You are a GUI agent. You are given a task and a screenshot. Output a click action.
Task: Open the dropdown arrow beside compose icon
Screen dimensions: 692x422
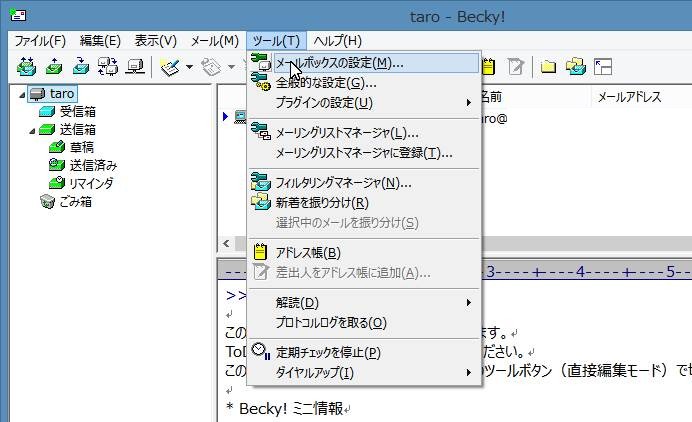[189, 68]
